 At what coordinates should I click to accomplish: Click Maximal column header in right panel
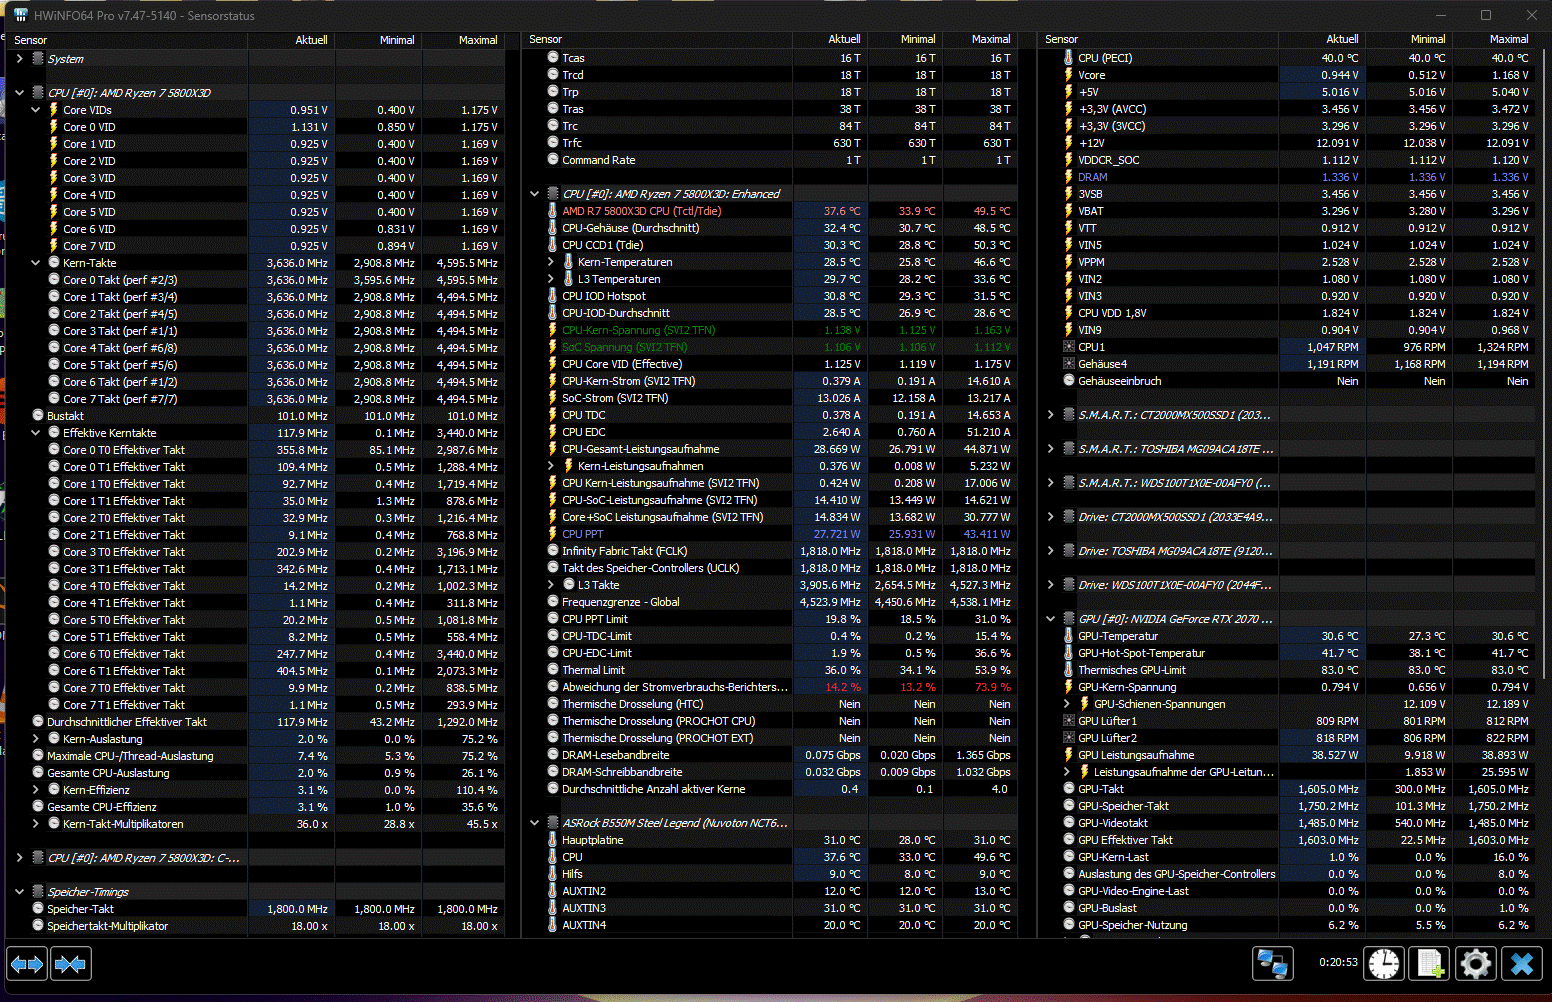[x=1492, y=39]
